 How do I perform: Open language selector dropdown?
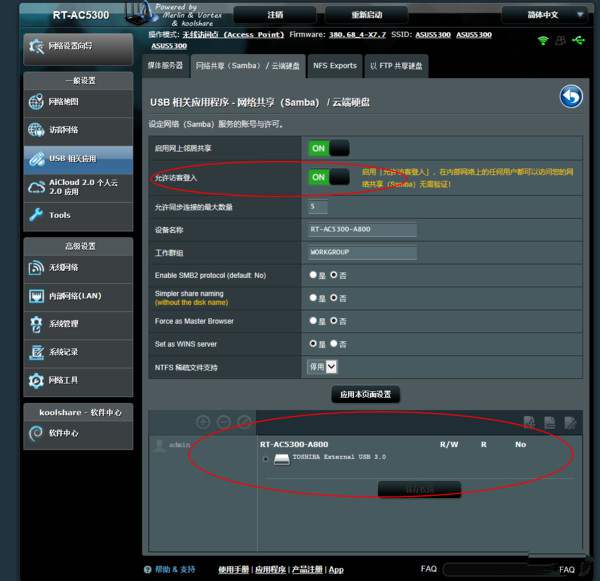[547, 15]
